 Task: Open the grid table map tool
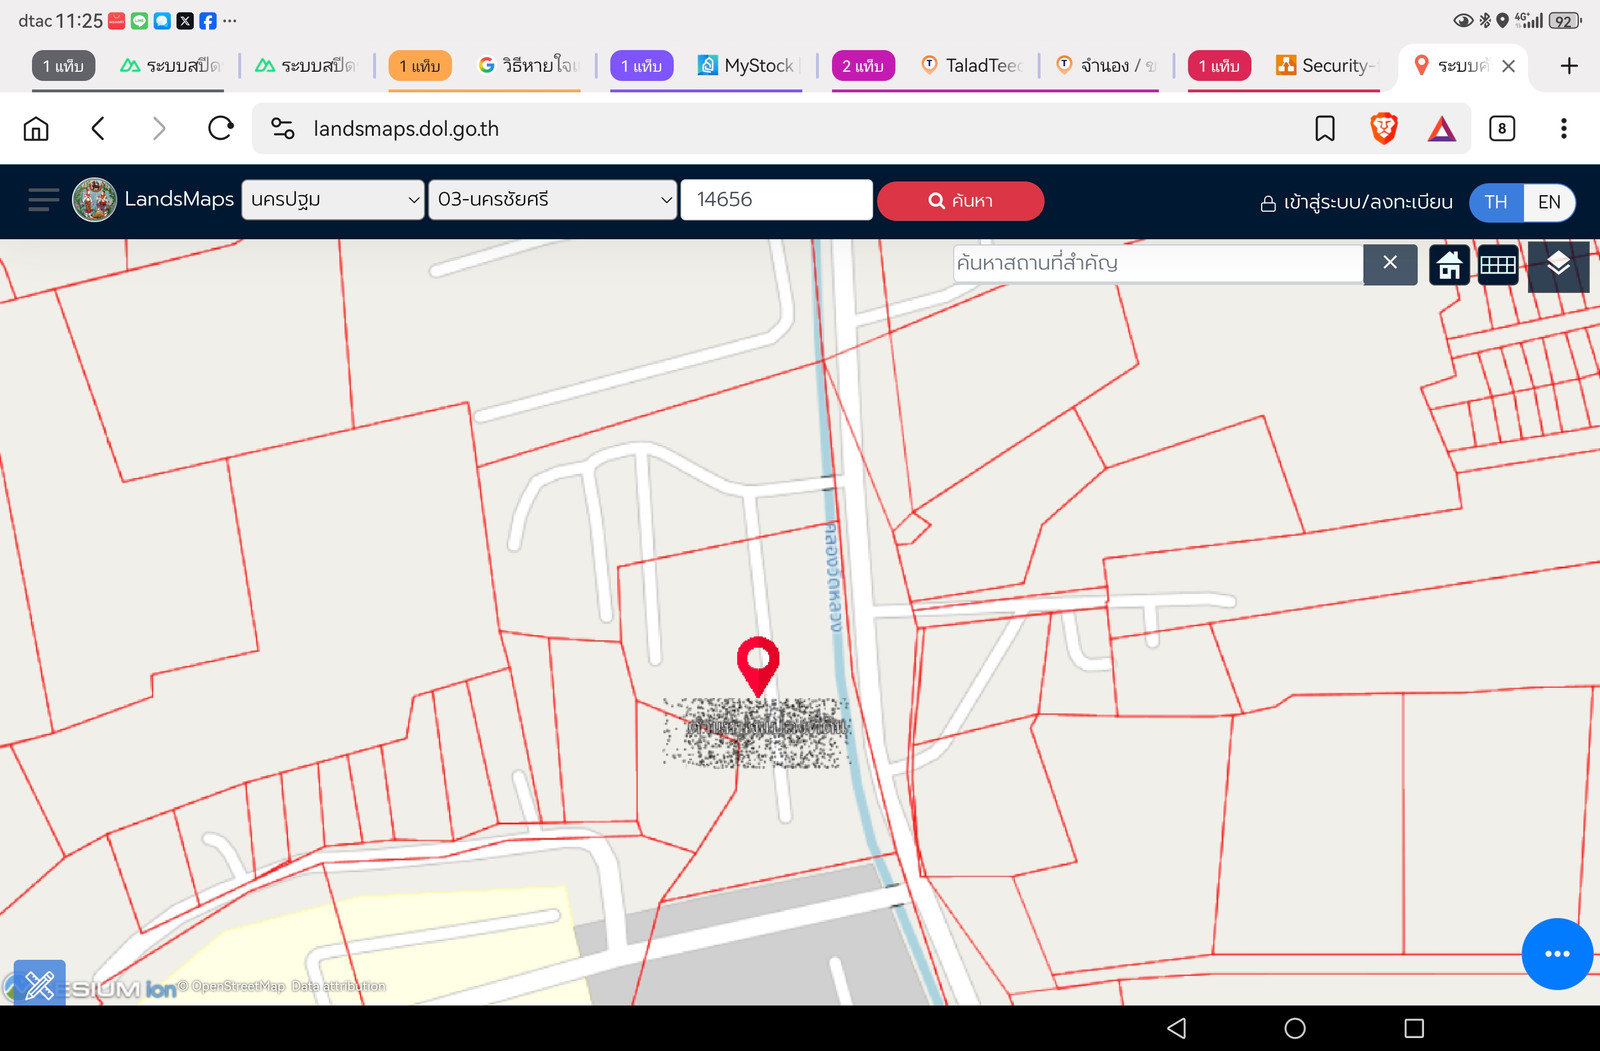1498,265
